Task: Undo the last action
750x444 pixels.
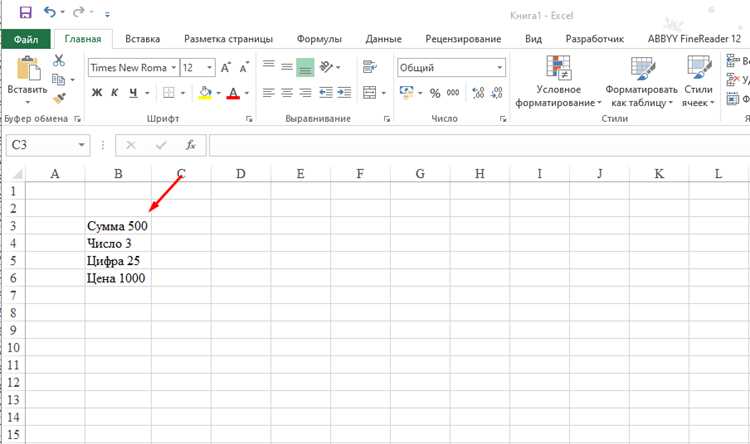Action: tap(50, 11)
